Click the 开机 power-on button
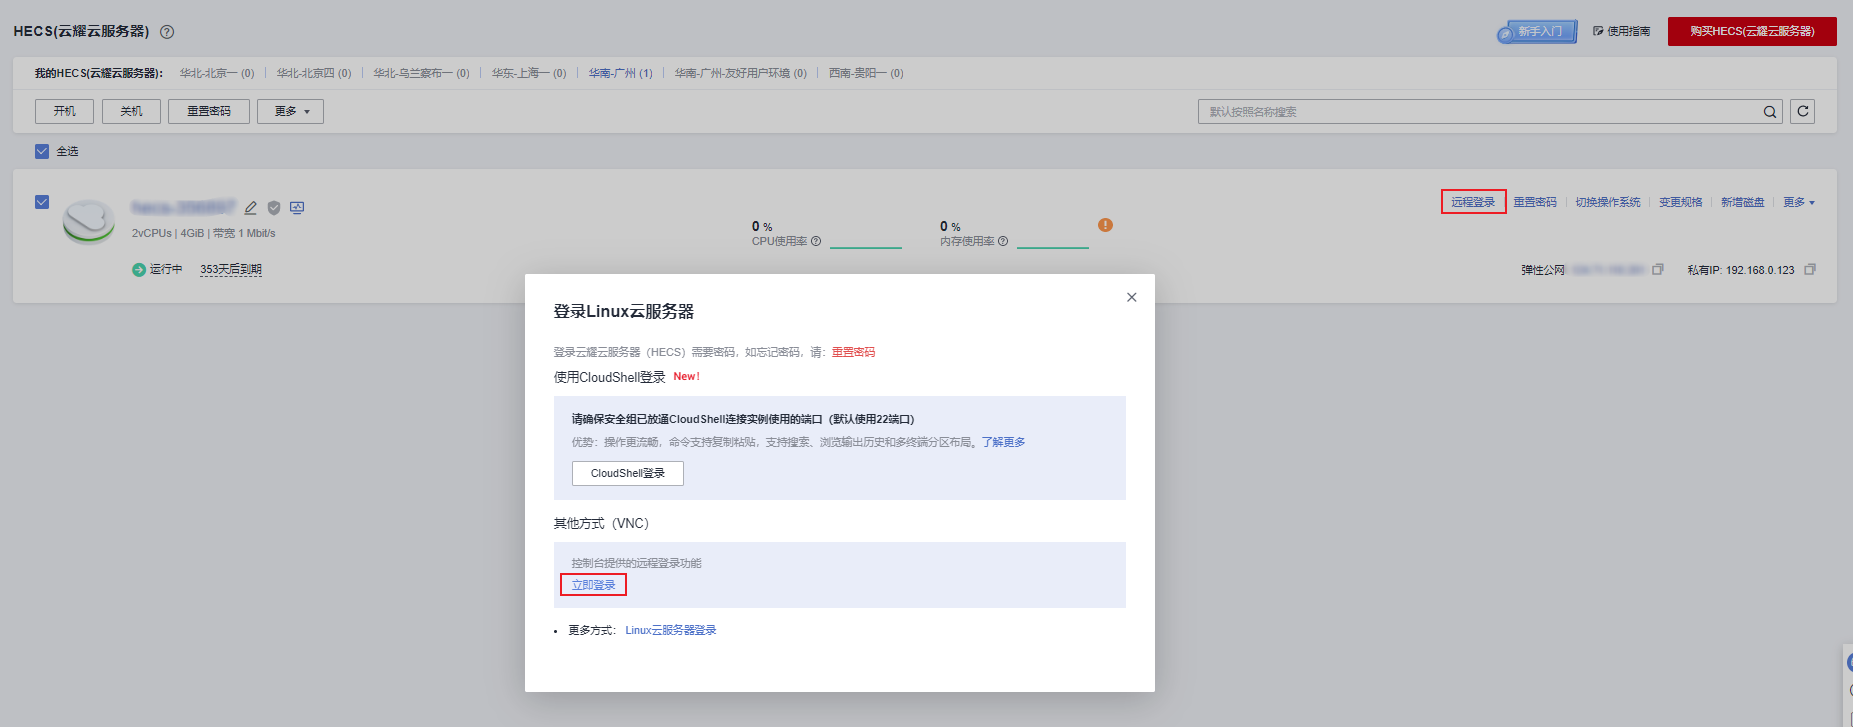Image resolution: width=1853 pixels, height=727 pixels. pyautogui.click(x=64, y=111)
